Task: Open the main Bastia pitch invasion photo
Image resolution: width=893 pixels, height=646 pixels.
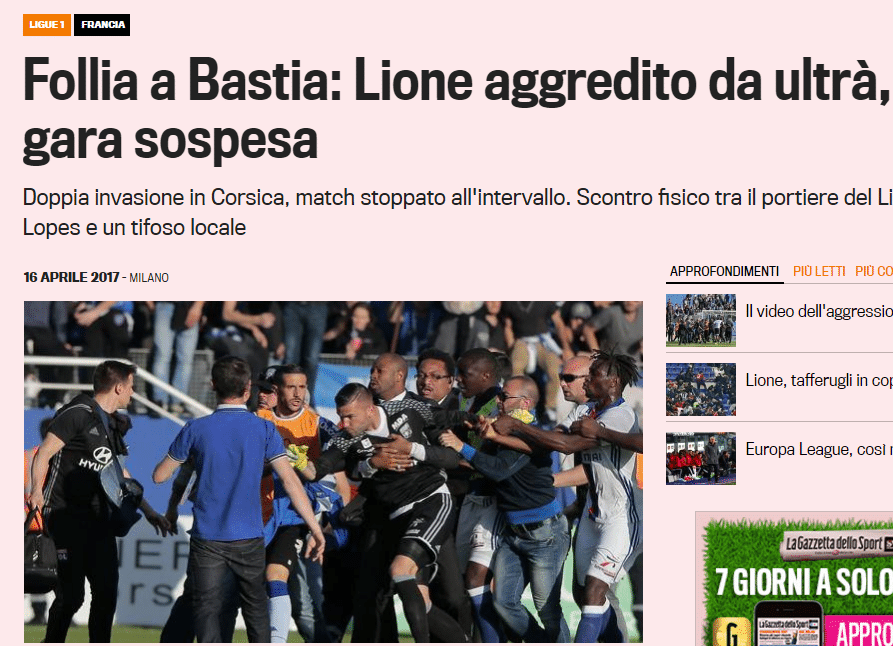Action: pyautogui.click(x=333, y=472)
